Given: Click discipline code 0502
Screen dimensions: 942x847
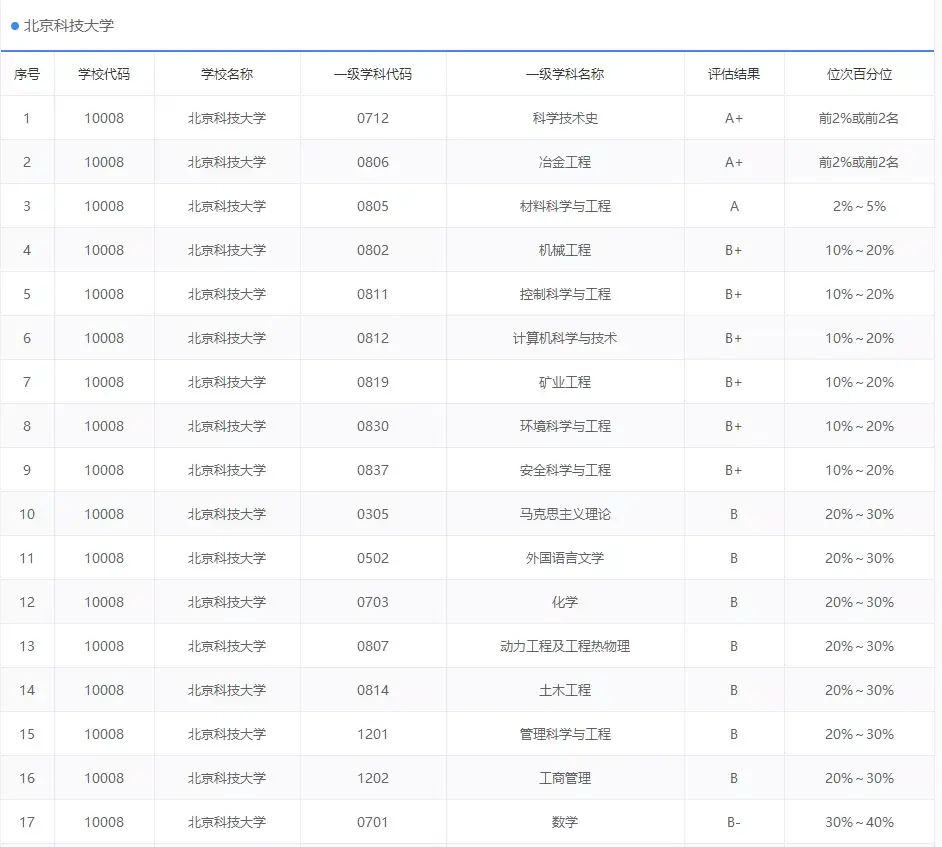Looking at the screenshot, I should point(373,558).
